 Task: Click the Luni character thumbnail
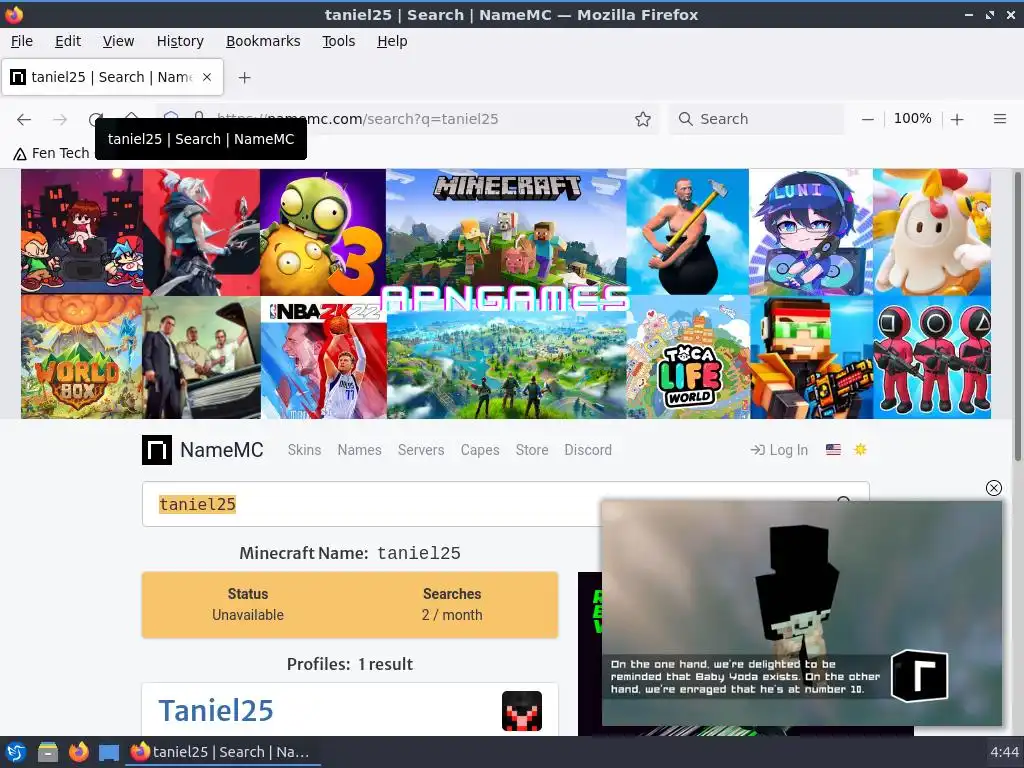[810, 232]
